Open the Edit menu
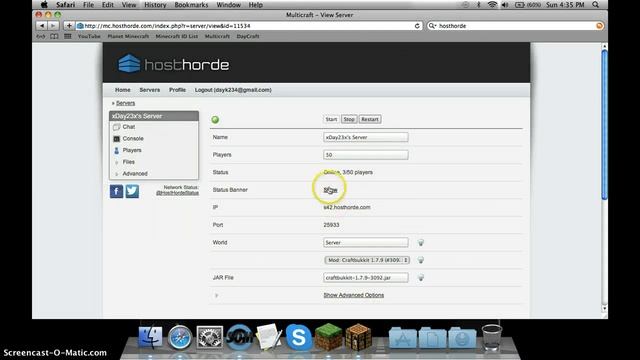 click(x=108, y=5)
